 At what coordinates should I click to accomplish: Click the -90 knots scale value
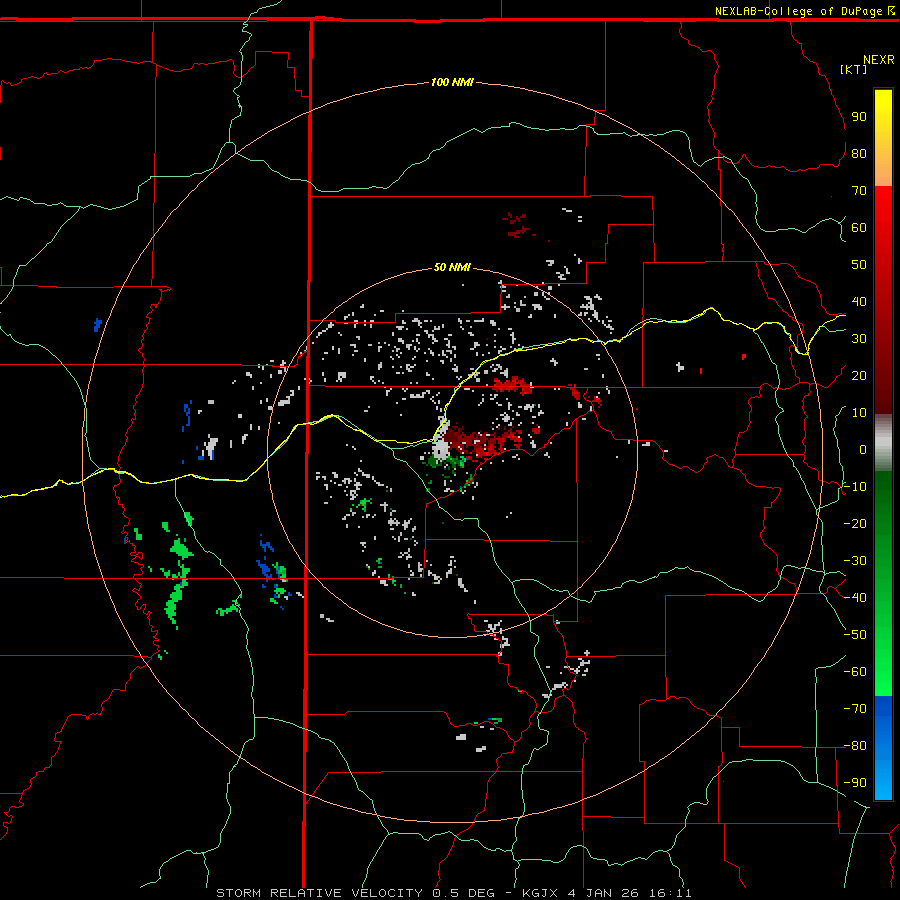(x=855, y=783)
